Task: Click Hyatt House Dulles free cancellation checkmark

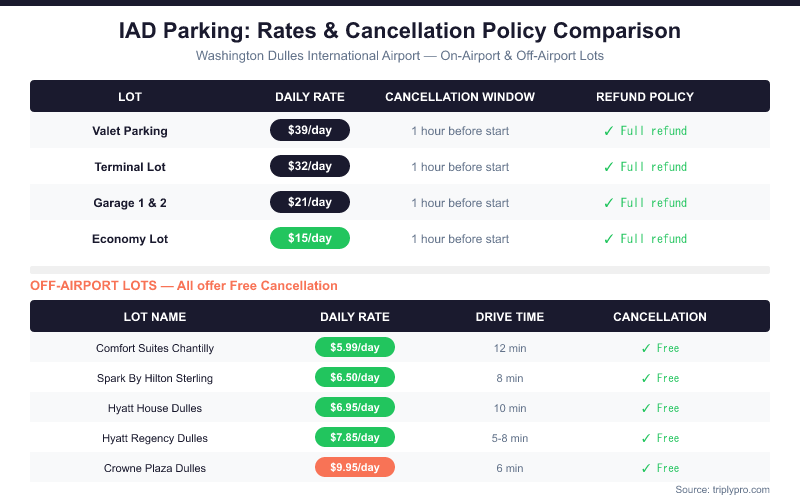Action: pos(646,408)
